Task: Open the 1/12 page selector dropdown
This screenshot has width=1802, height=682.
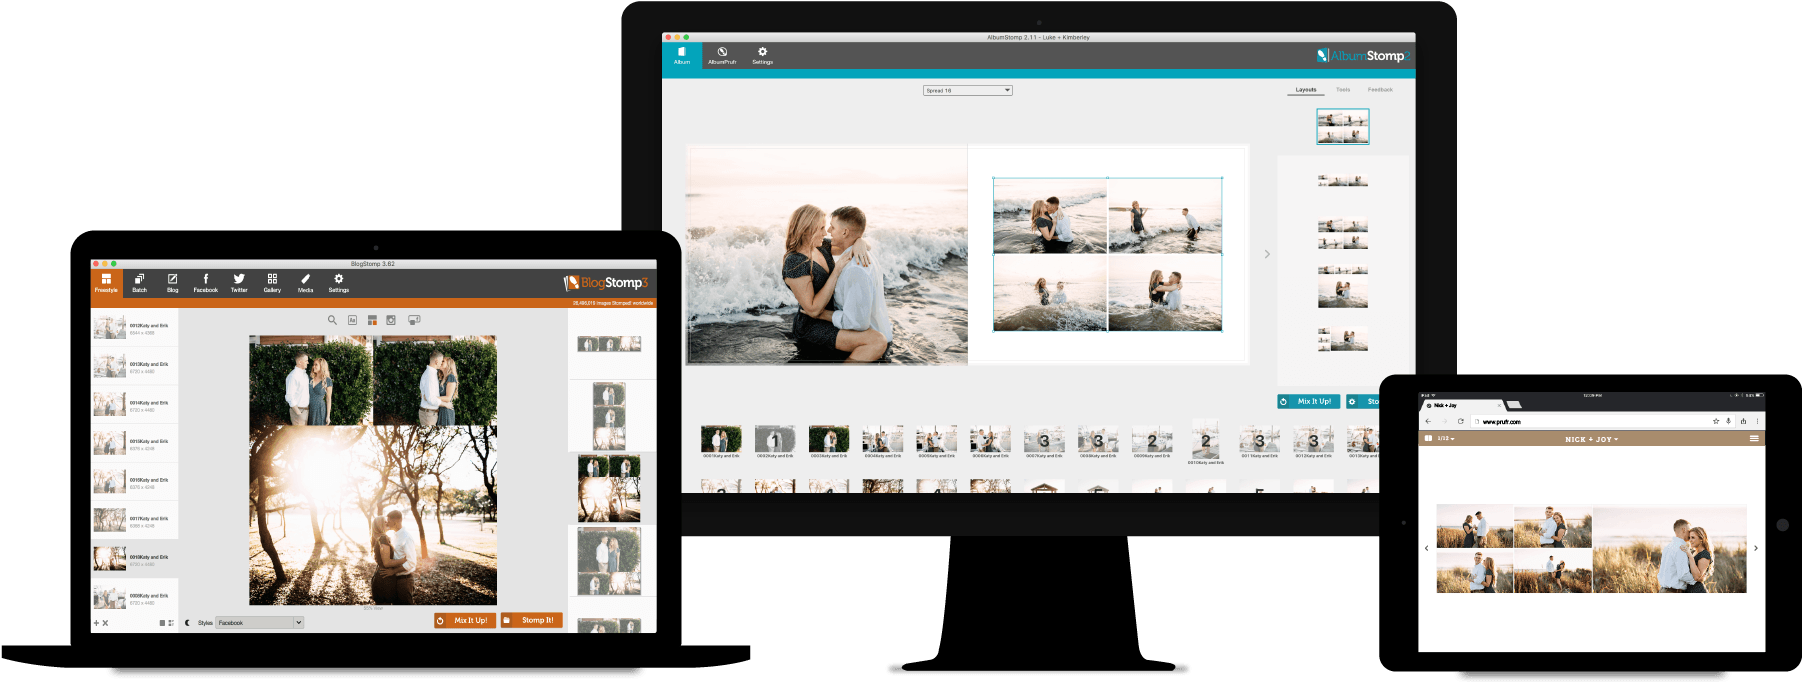Action: pos(1445,439)
